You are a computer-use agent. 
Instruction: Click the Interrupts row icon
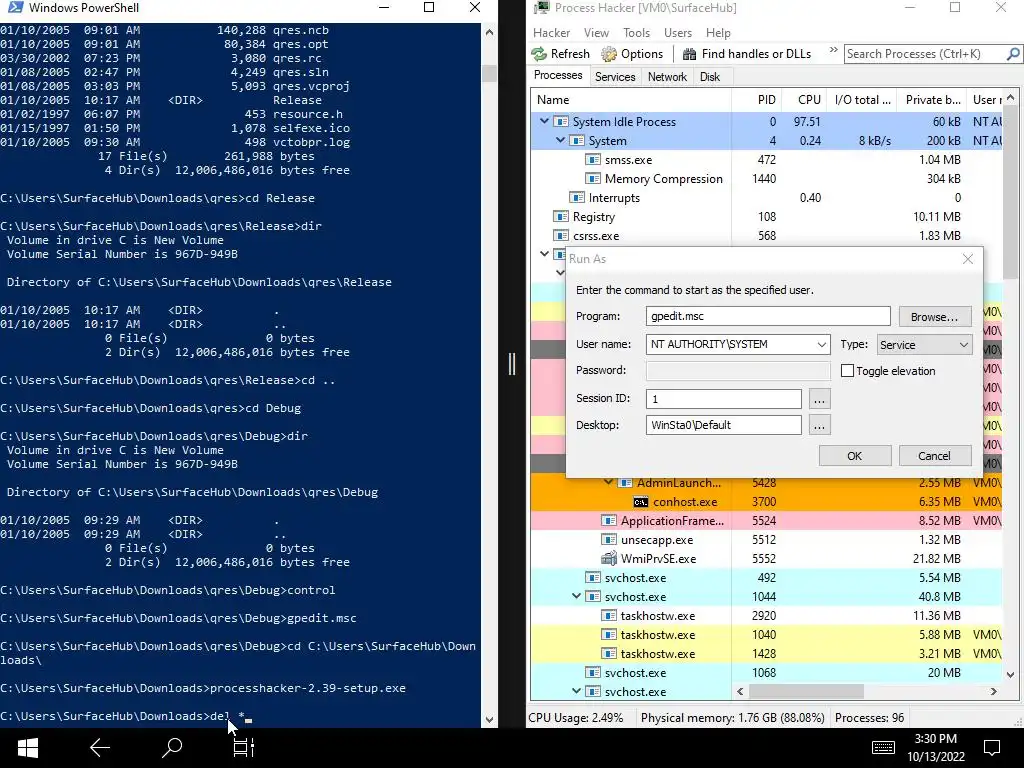(577, 198)
